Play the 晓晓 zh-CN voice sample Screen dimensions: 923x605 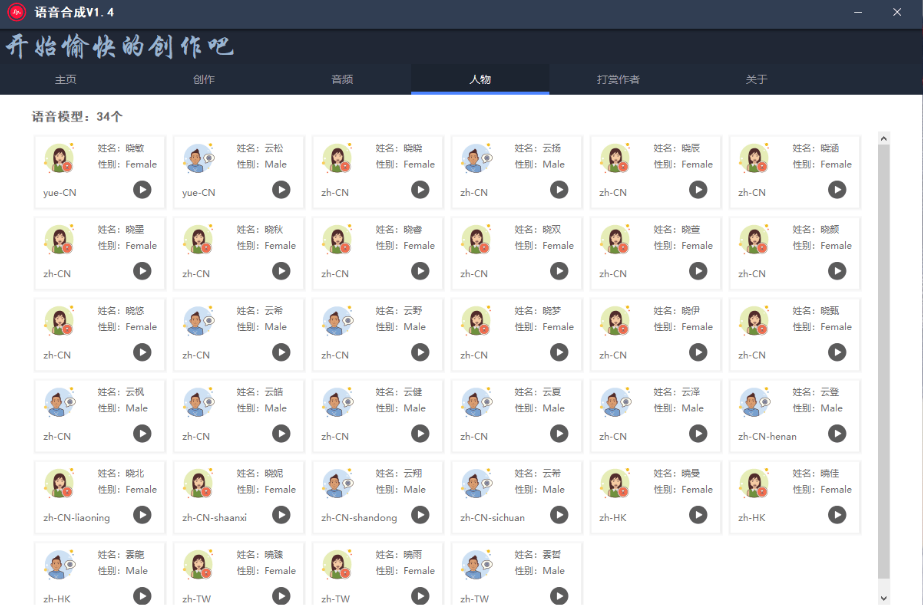click(x=420, y=189)
